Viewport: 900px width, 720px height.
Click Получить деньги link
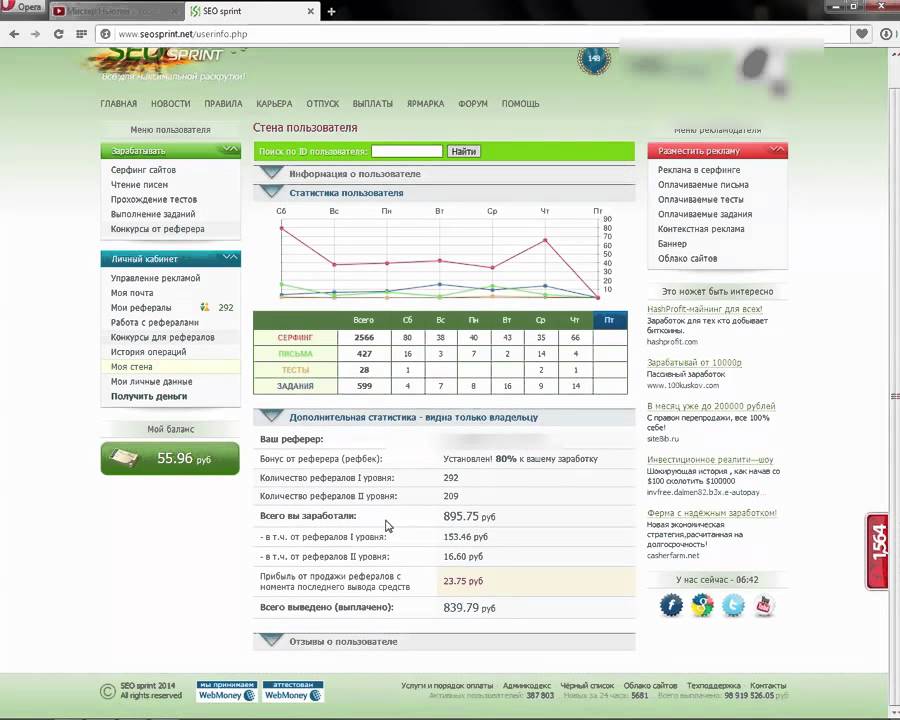pos(149,396)
